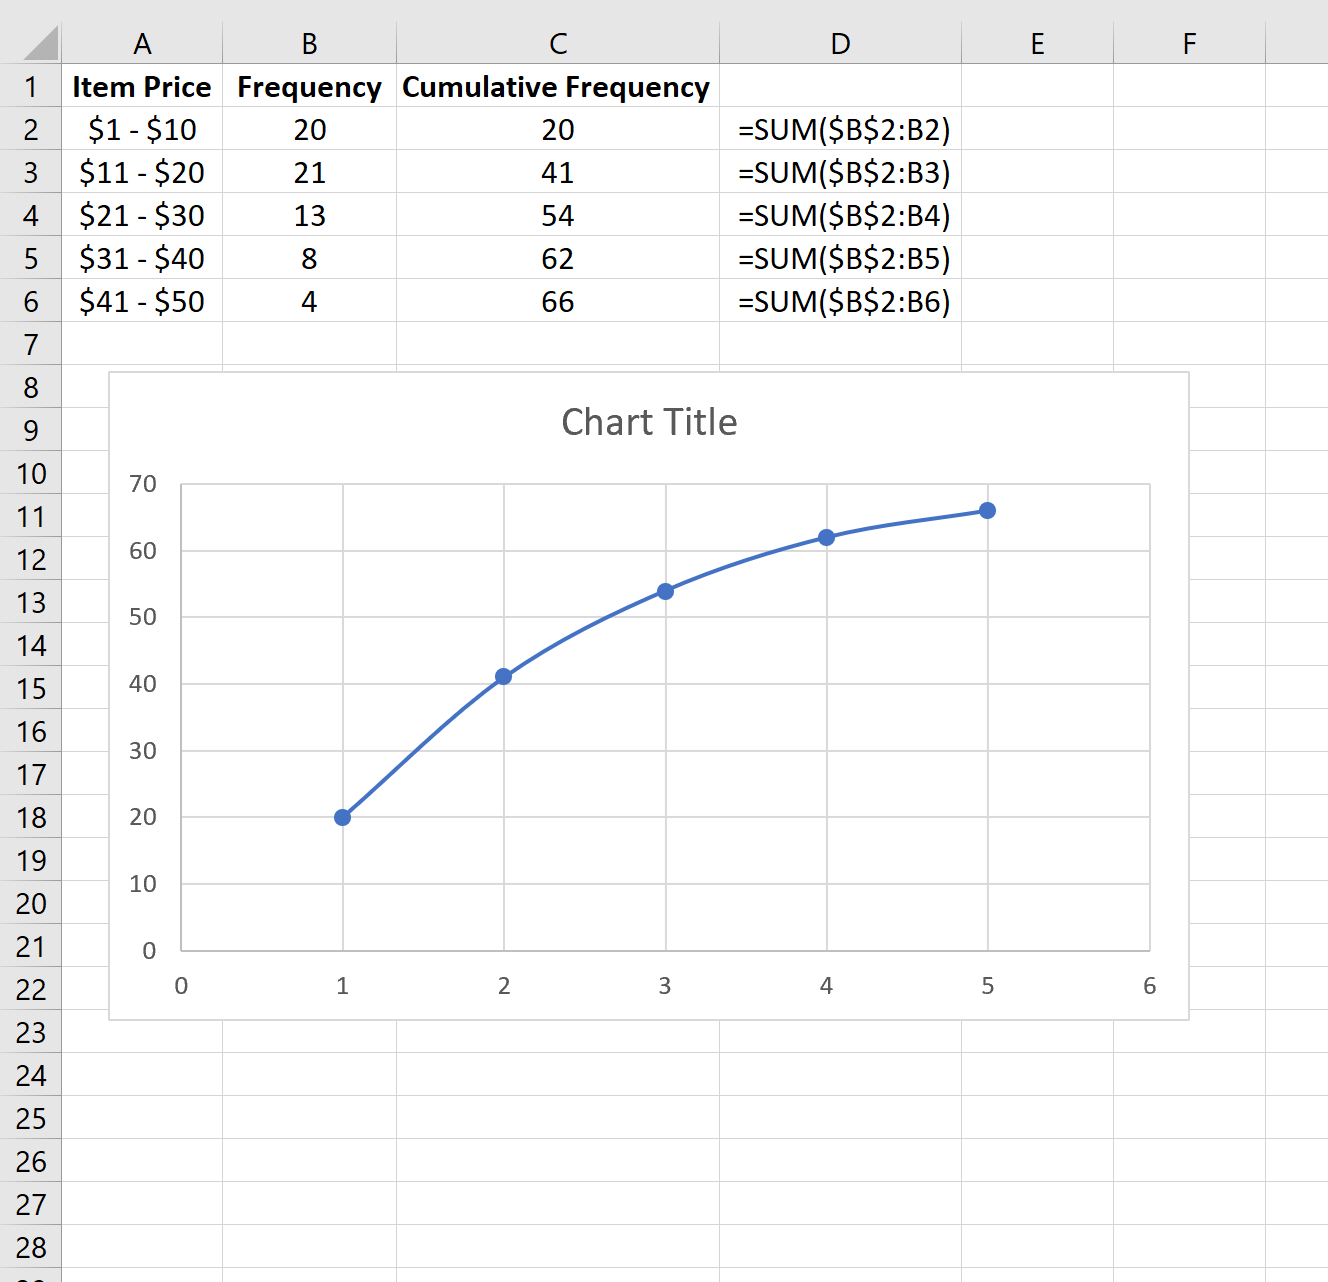
Task: Select column D header
Action: [840, 43]
